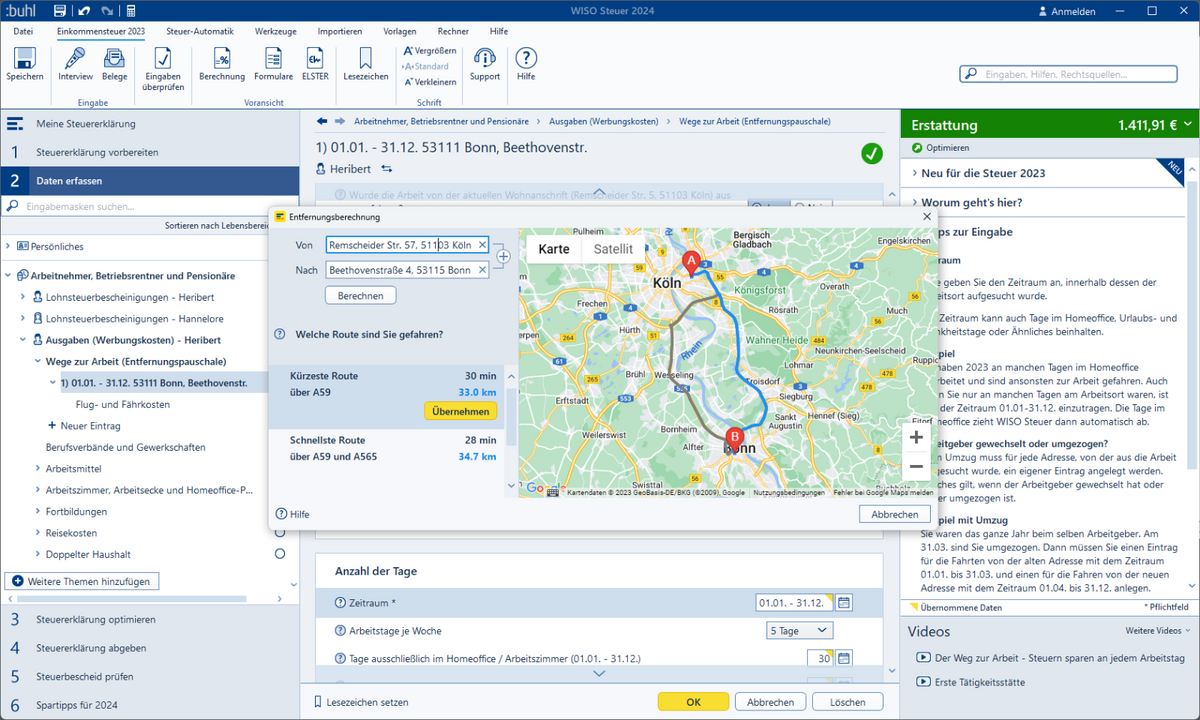Switch map to Satellit view
Screen dimensions: 1200x720
point(613,249)
